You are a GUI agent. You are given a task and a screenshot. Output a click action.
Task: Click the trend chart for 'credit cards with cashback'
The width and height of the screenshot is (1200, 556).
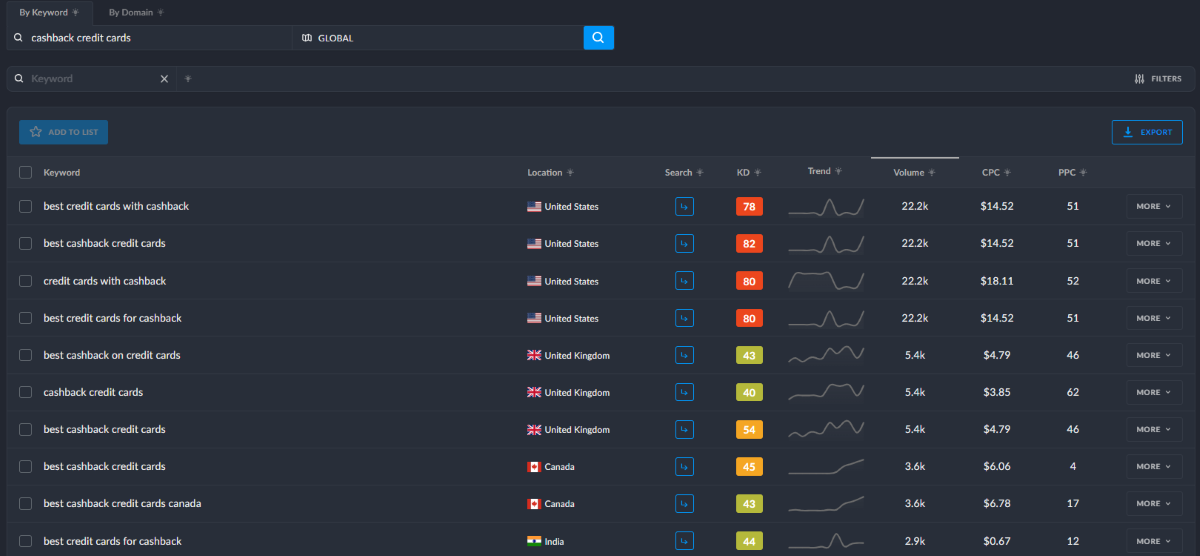click(826, 281)
